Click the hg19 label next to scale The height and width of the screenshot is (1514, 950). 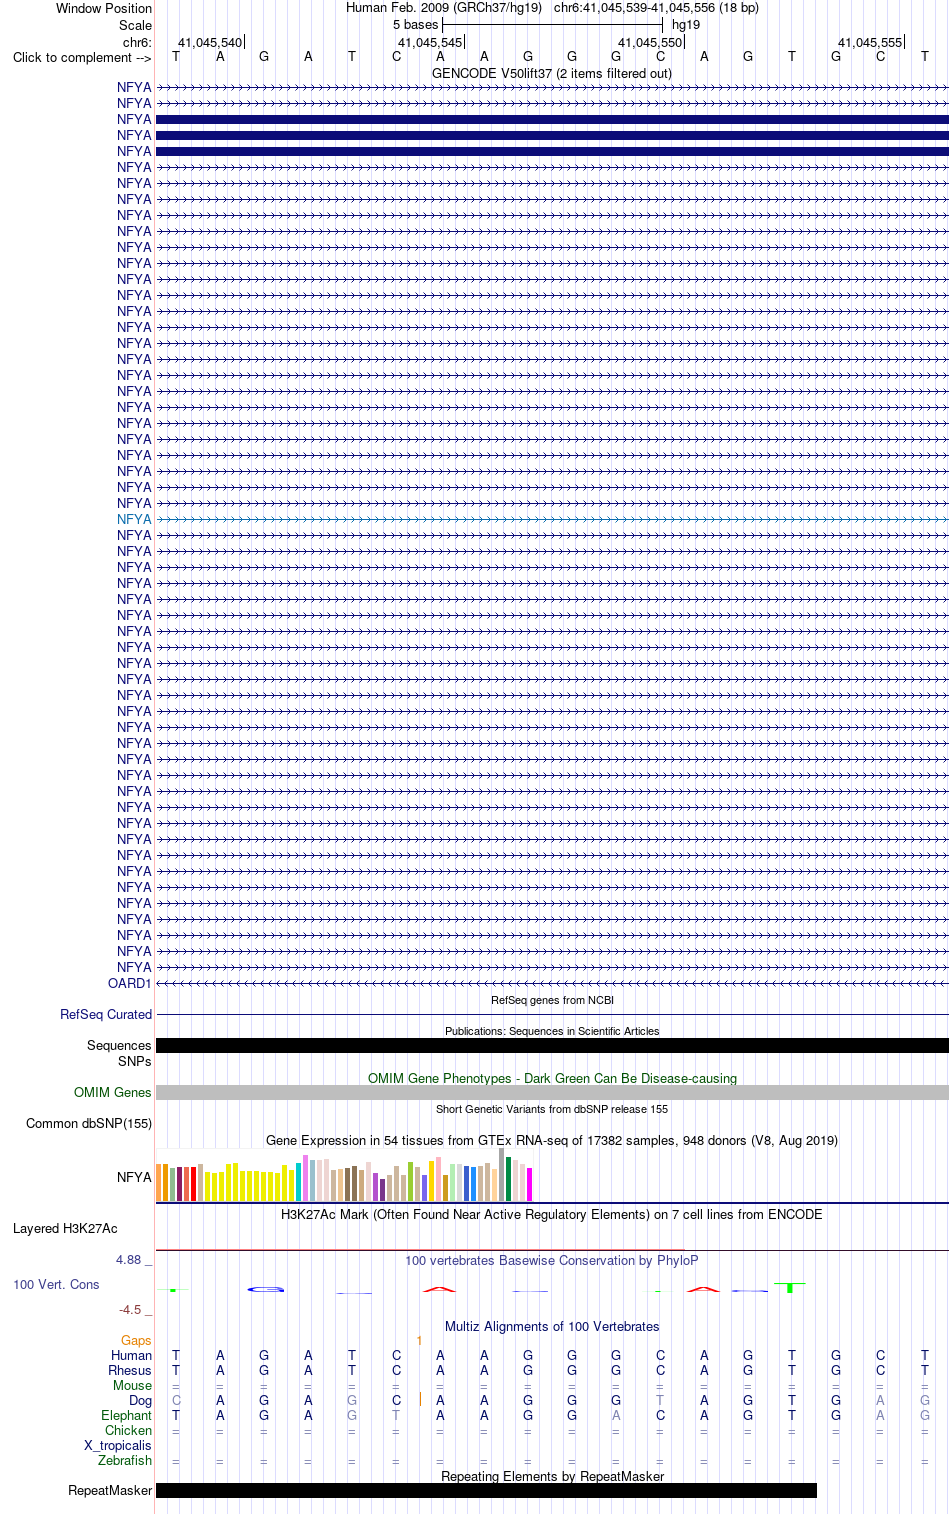pos(686,24)
